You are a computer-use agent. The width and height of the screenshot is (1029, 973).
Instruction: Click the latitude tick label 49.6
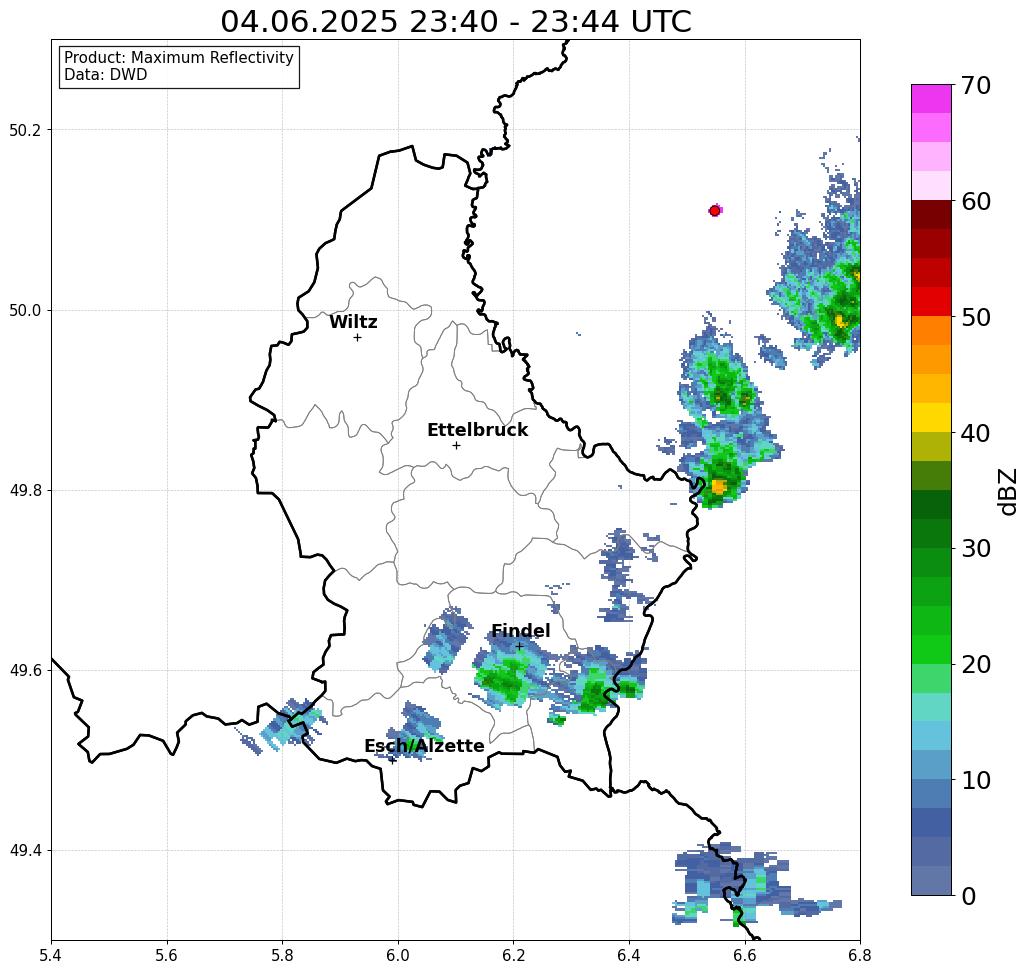click(x=25, y=671)
